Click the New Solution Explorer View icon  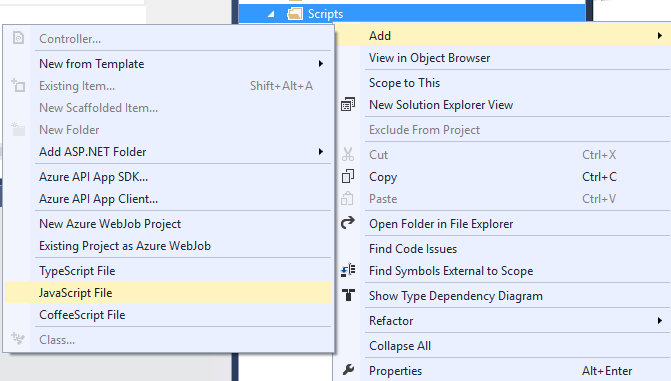point(347,104)
